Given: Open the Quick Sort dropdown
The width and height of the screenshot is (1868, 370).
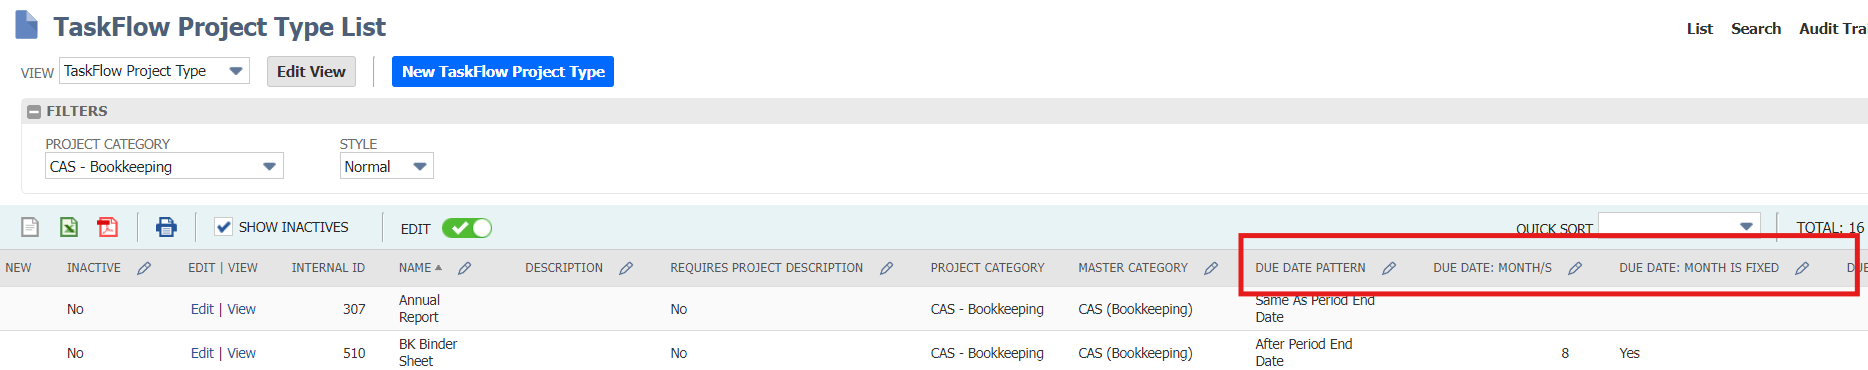Looking at the screenshot, I should click(x=1679, y=226).
